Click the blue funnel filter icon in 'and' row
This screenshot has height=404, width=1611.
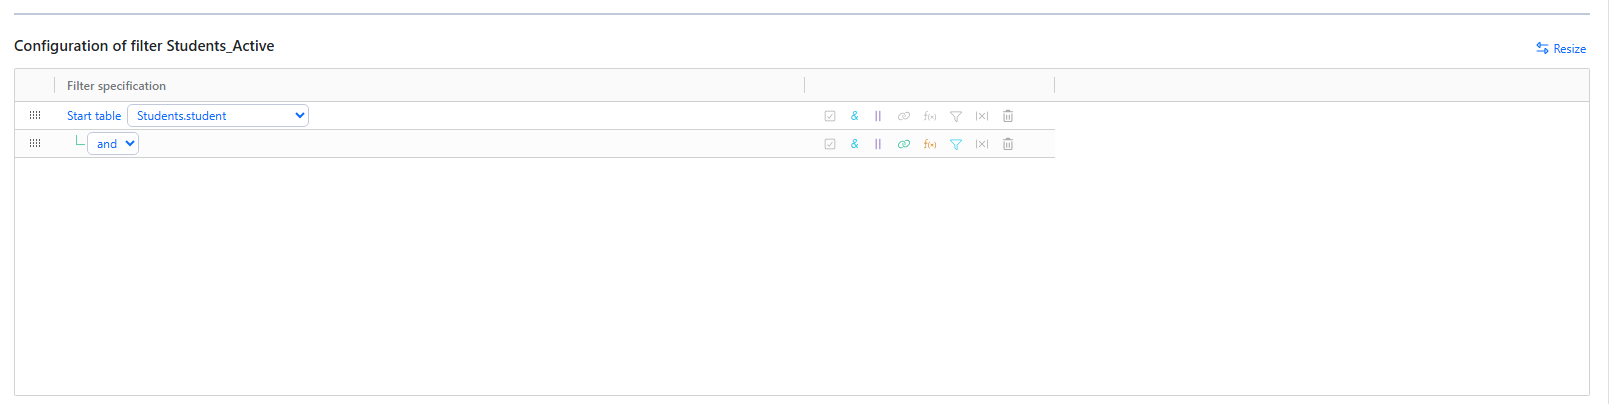[956, 144]
